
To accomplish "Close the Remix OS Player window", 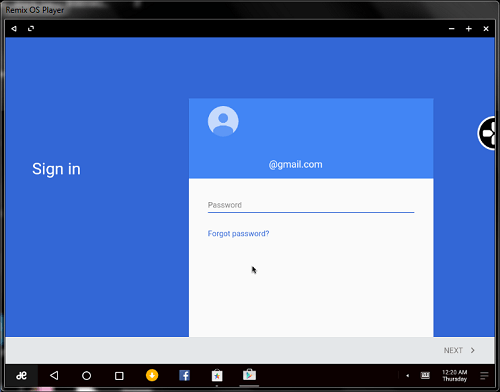I will click(486, 29).
